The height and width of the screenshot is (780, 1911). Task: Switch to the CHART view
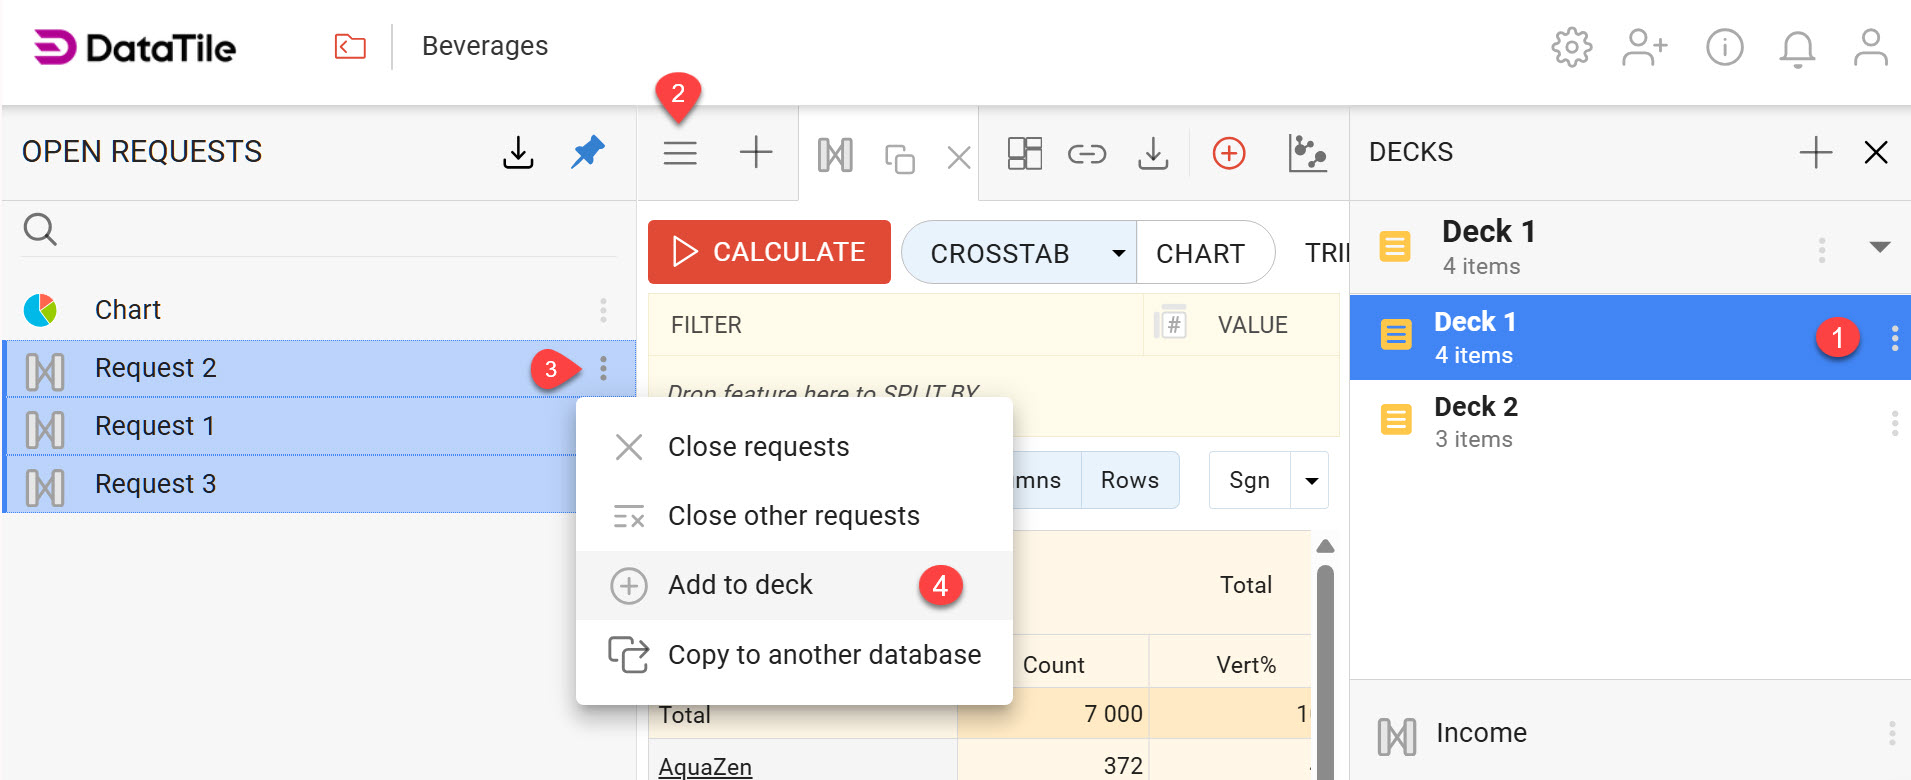tap(1200, 253)
